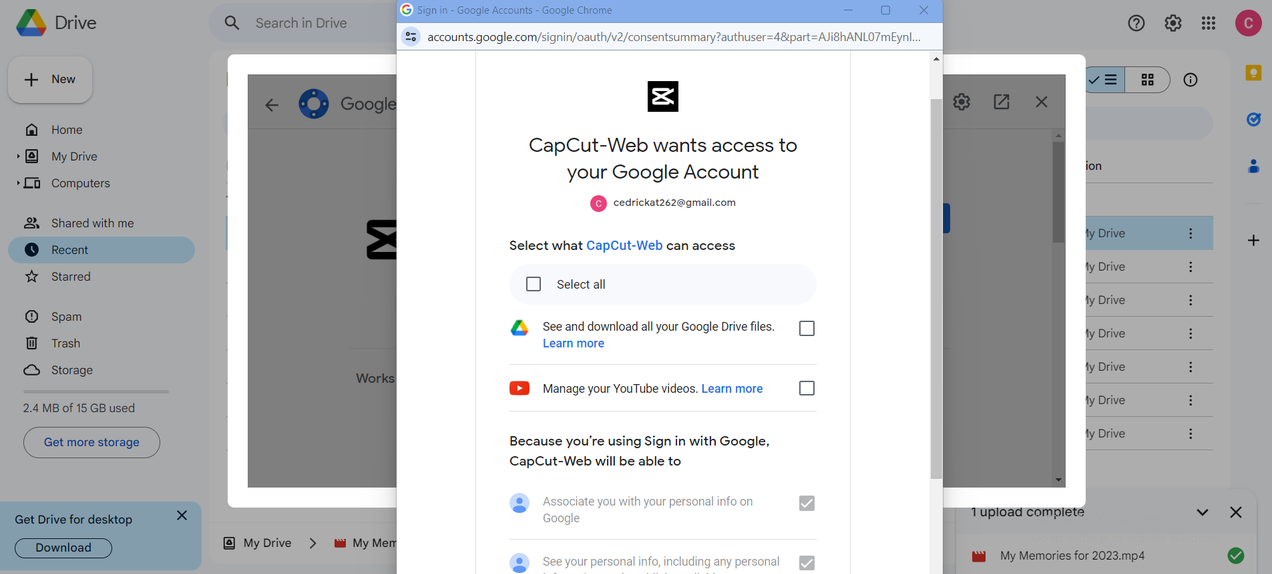This screenshot has width=1272, height=574.
Task: Open Google Keep in side panel
Action: point(1253,73)
